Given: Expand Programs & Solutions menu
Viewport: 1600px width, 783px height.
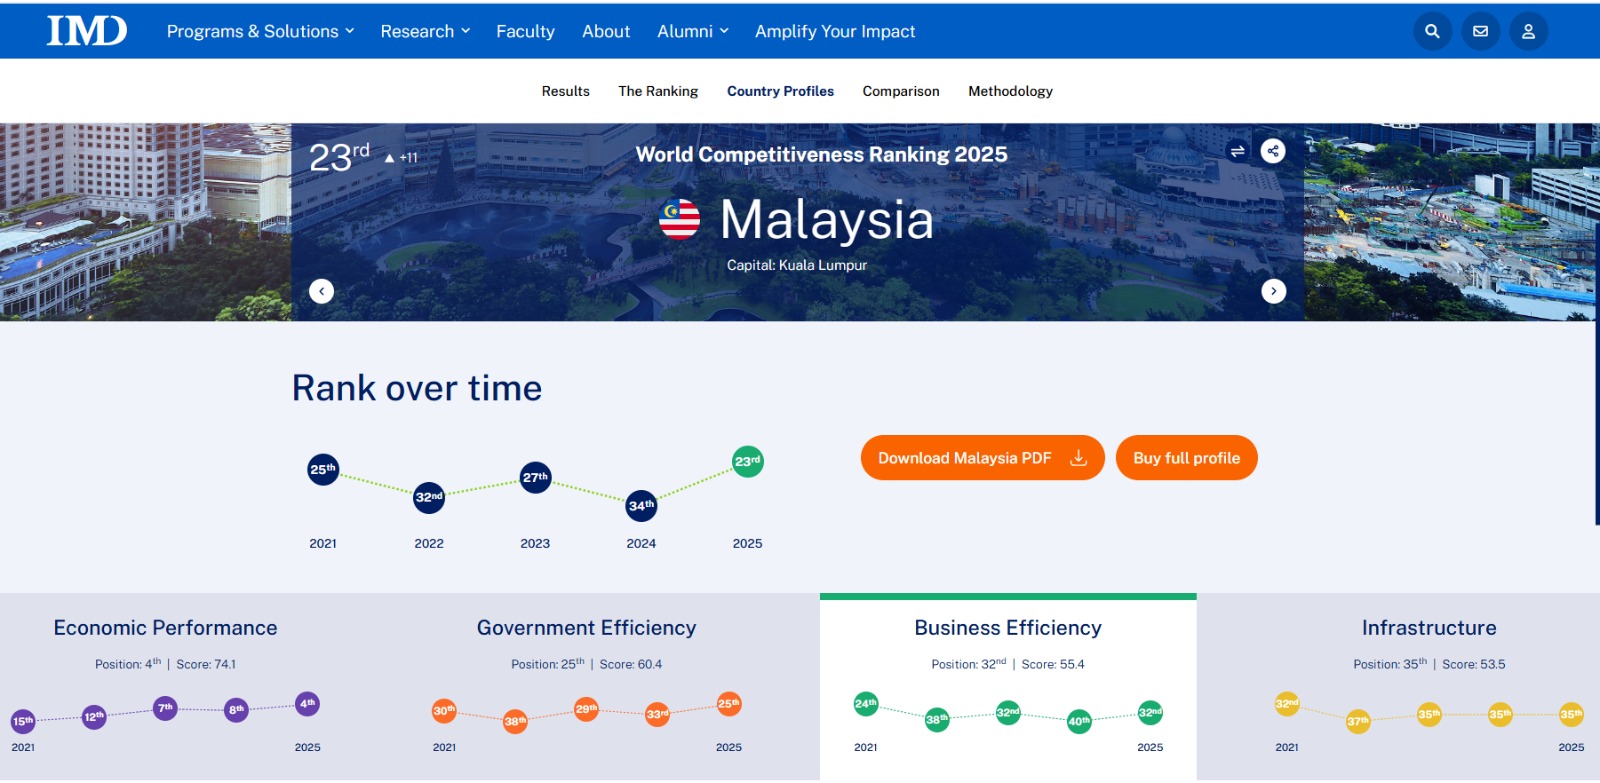Looking at the screenshot, I should [260, 31].
